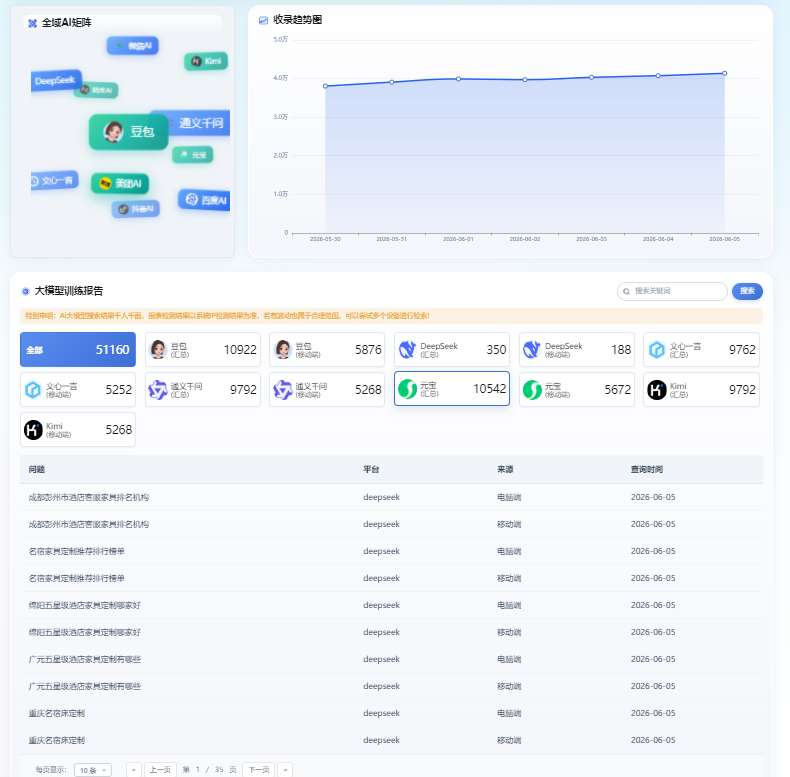Jump to last page with » button
This screenshot has width=790, height=777.
pyautogui.click(x=285, y=770)
